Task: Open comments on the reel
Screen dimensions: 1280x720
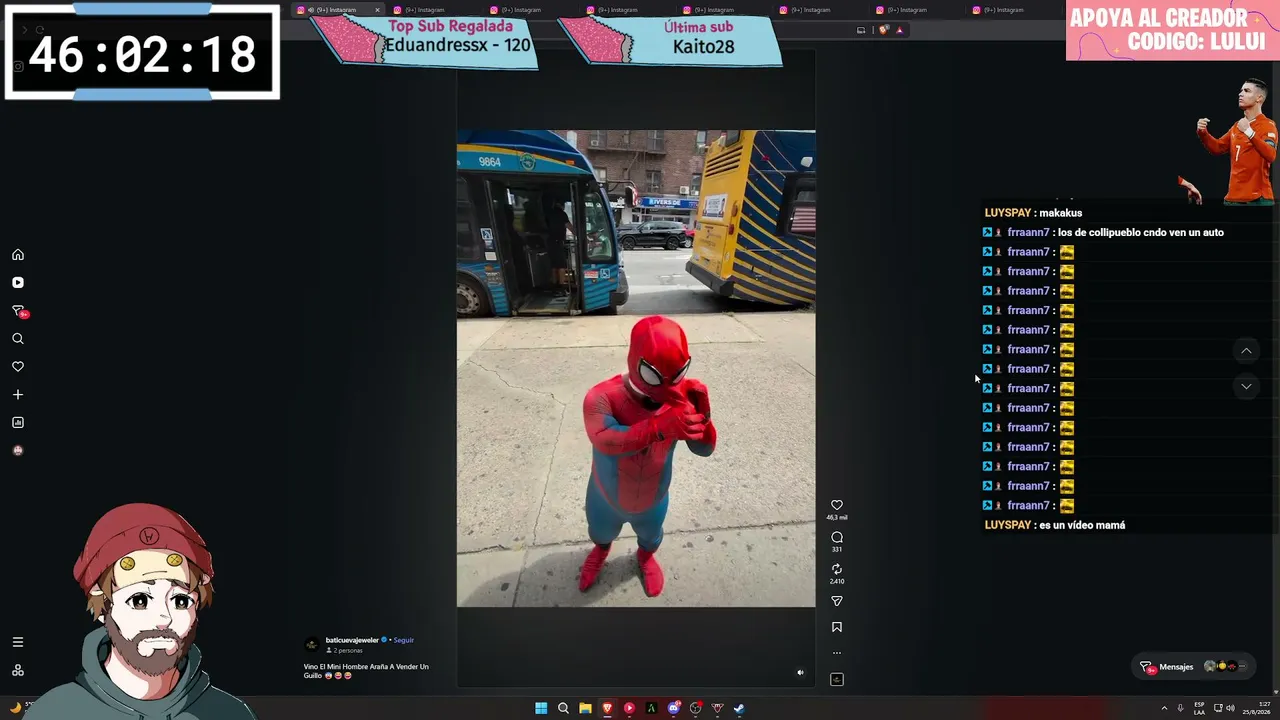Action: [x=837, y=537]
